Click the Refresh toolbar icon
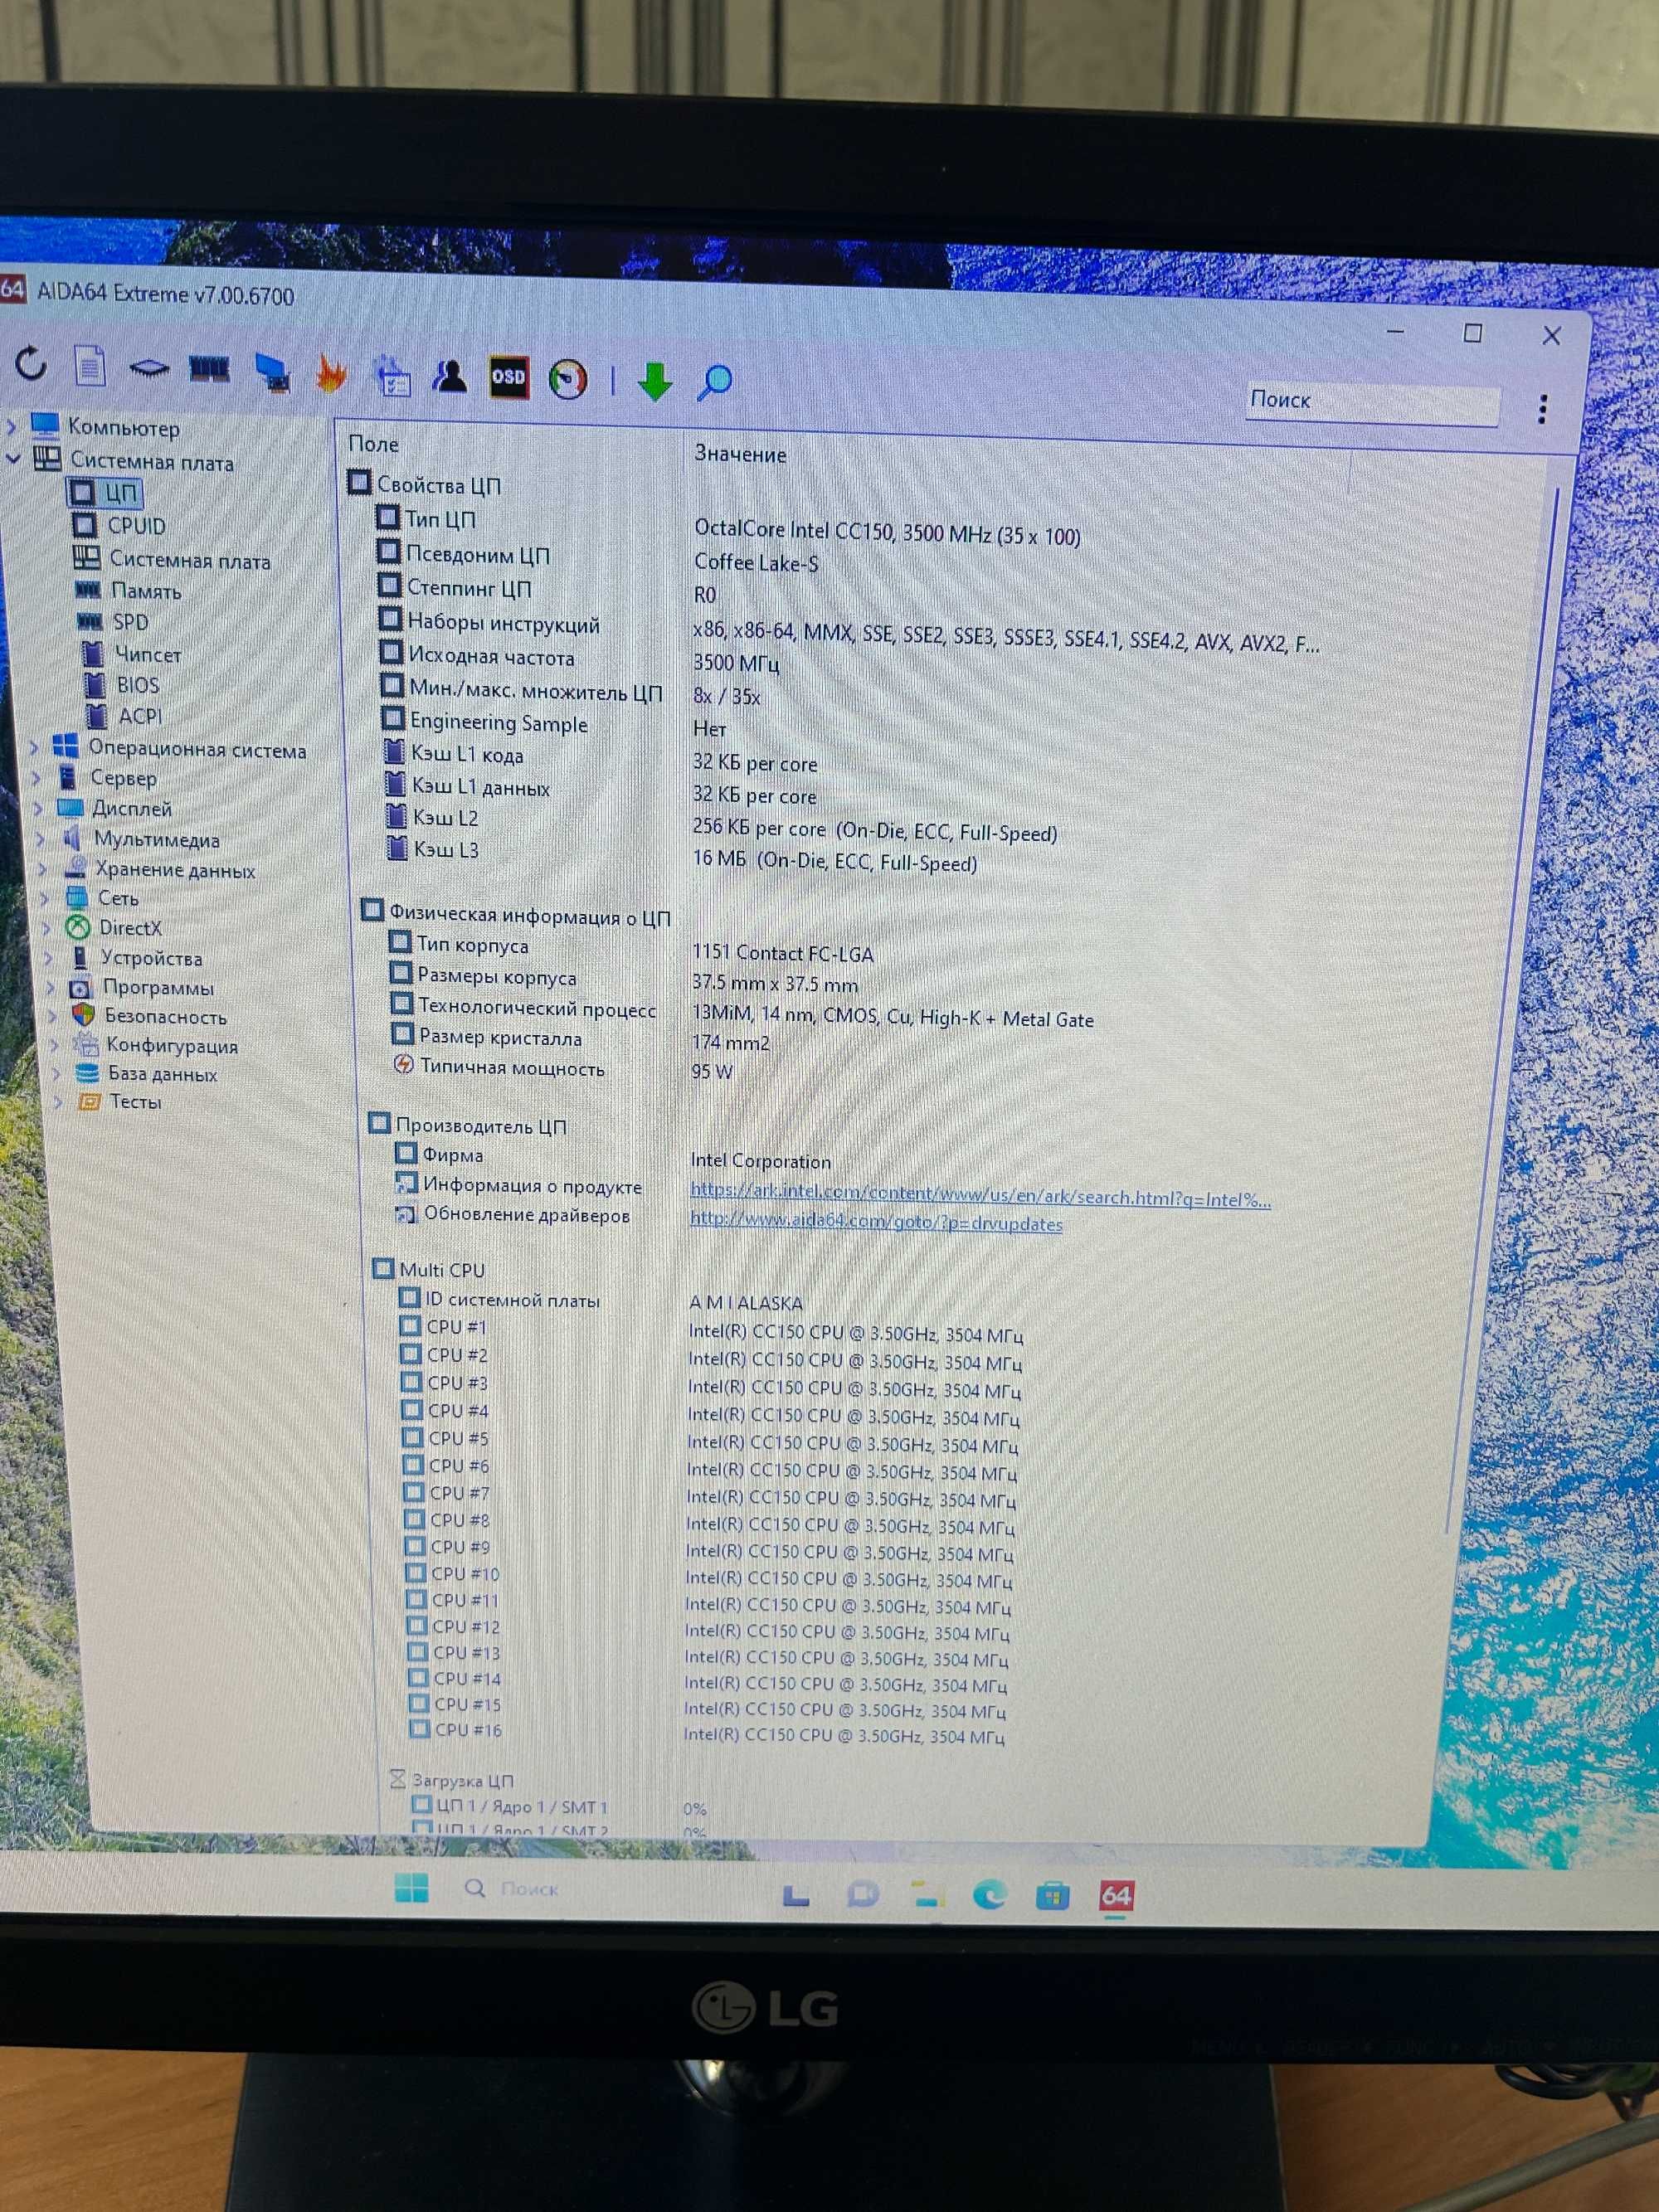This screenshot has width=1659, height=2212. point(32,364)
